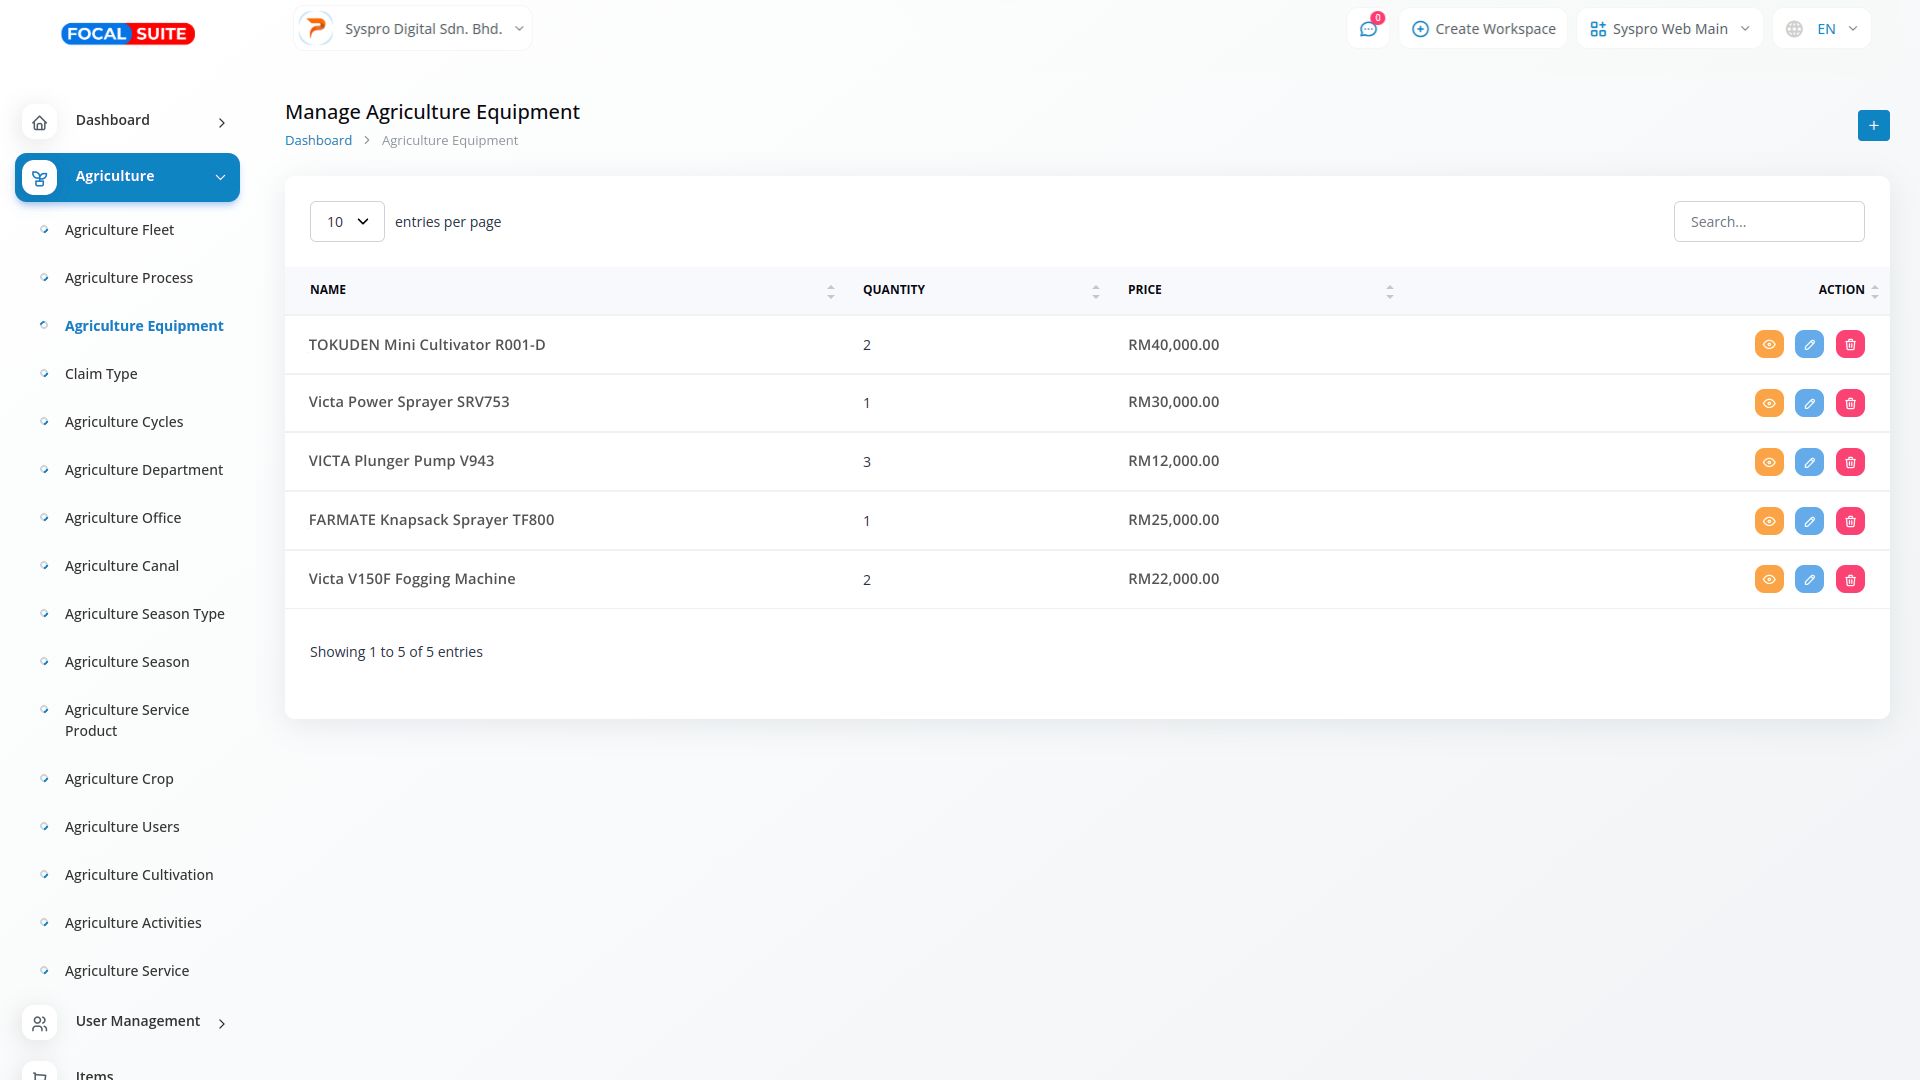View FARMATE Knapsack Sprayer eye icon
1920x1080 pixels.
[1768, 522]
